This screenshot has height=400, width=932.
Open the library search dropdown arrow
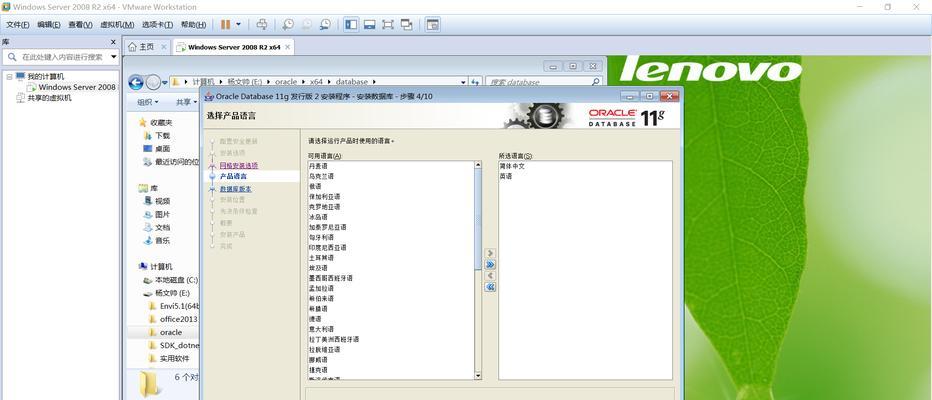[x=114, y=57]
